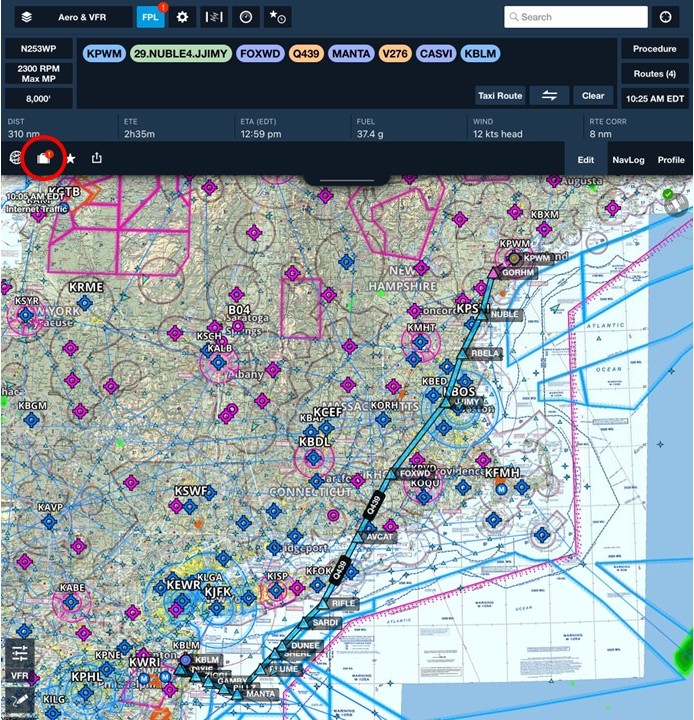Viewport: 694px width, 720px height.
Task: Toggle the FPL flight plan panel
Action: click(150, 17)
